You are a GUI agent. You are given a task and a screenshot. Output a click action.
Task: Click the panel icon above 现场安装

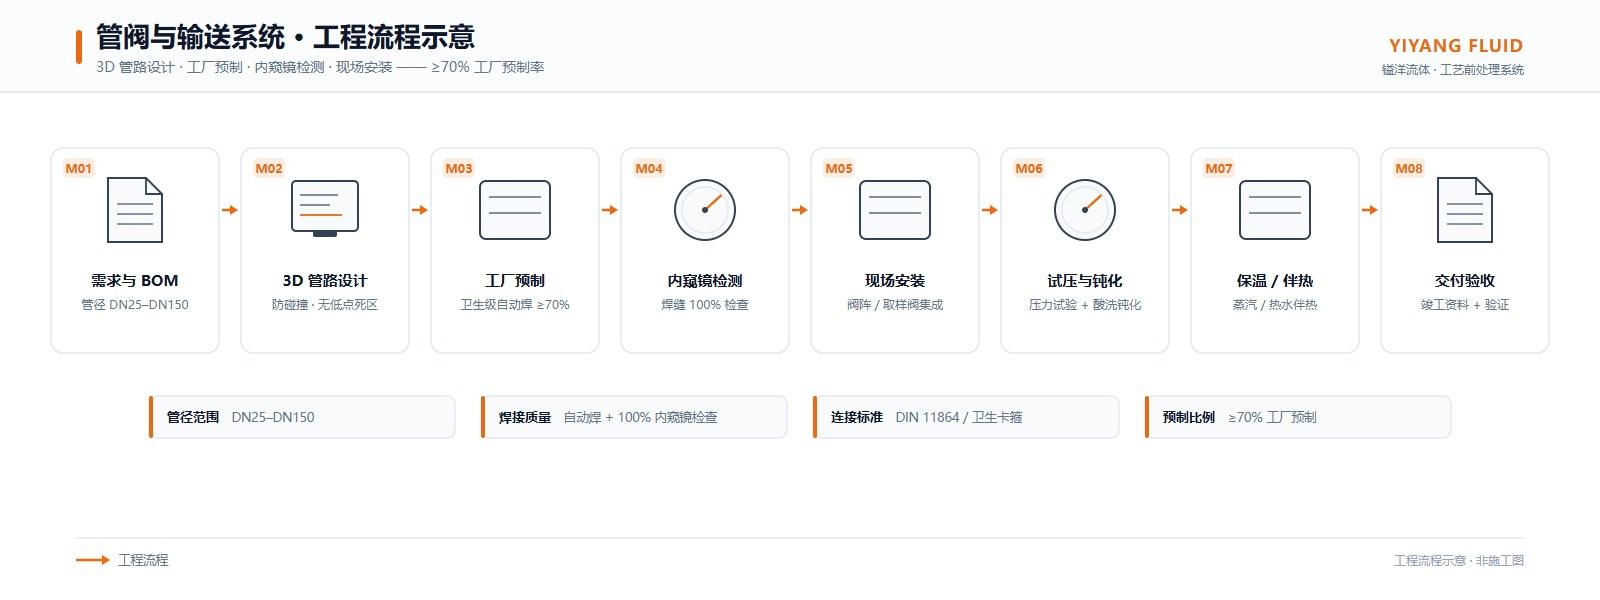[895, 210]
